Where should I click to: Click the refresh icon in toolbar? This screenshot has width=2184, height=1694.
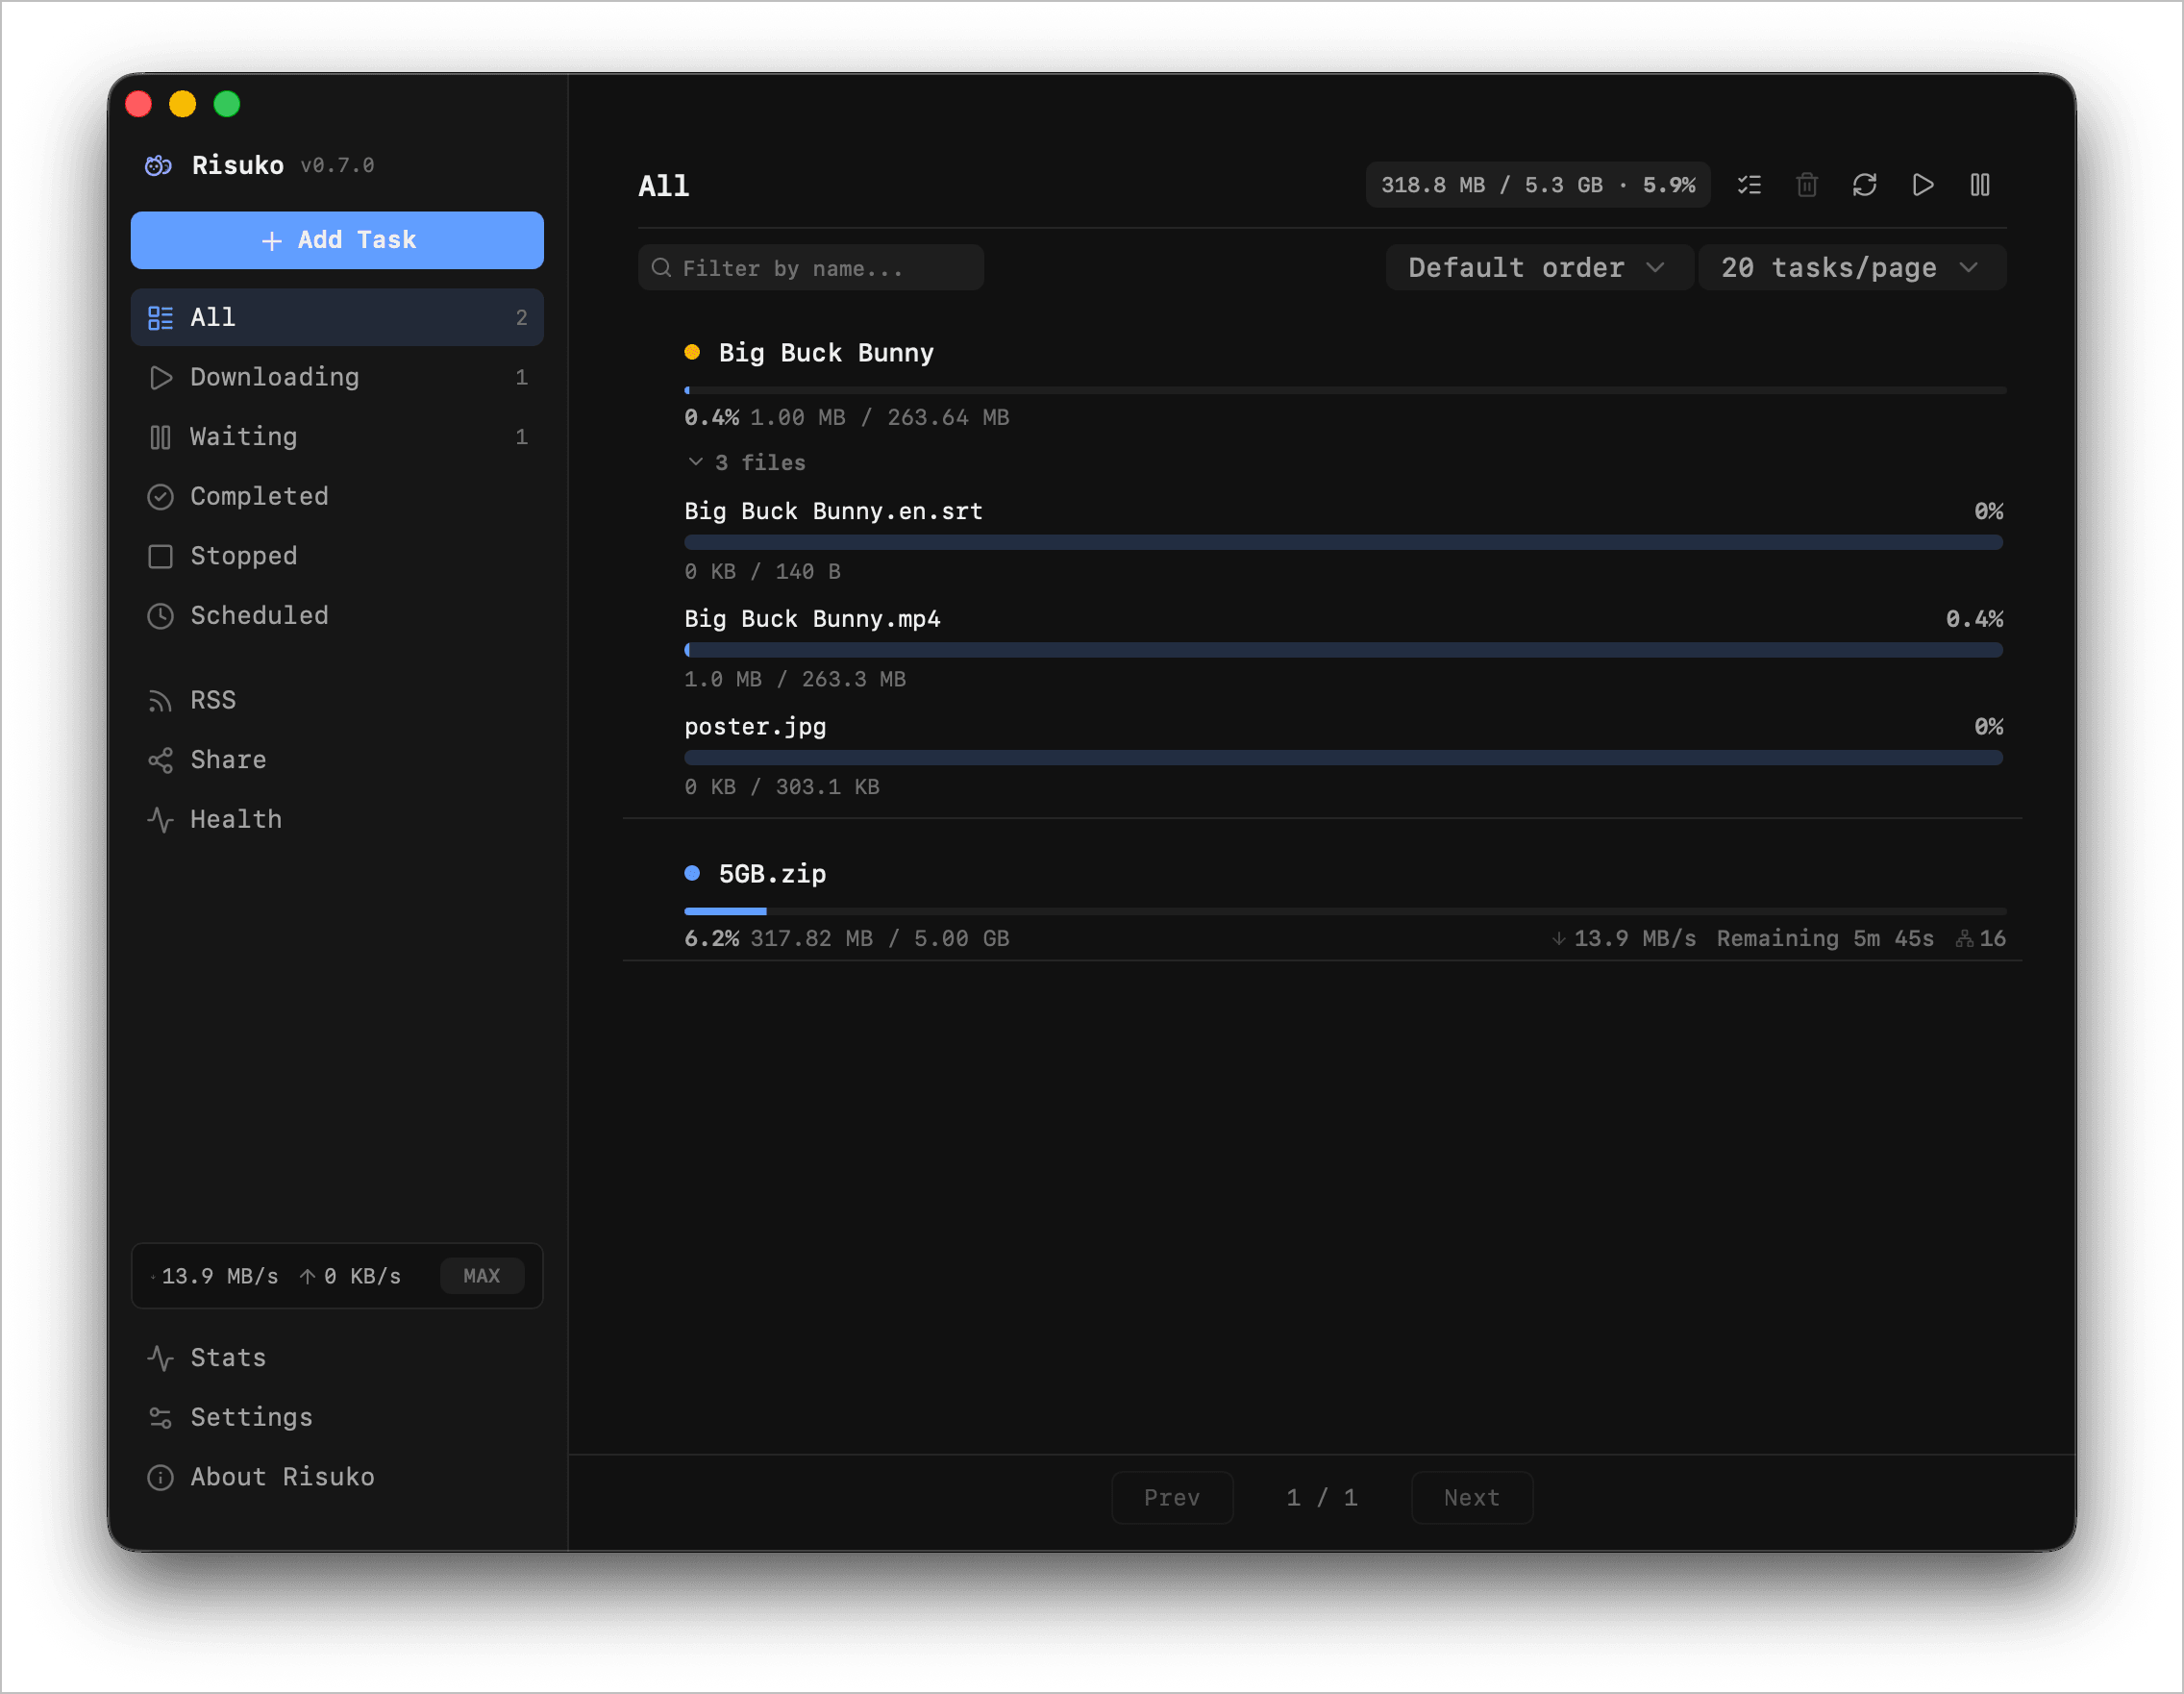pyautogui.click(x=1864, y=185)
